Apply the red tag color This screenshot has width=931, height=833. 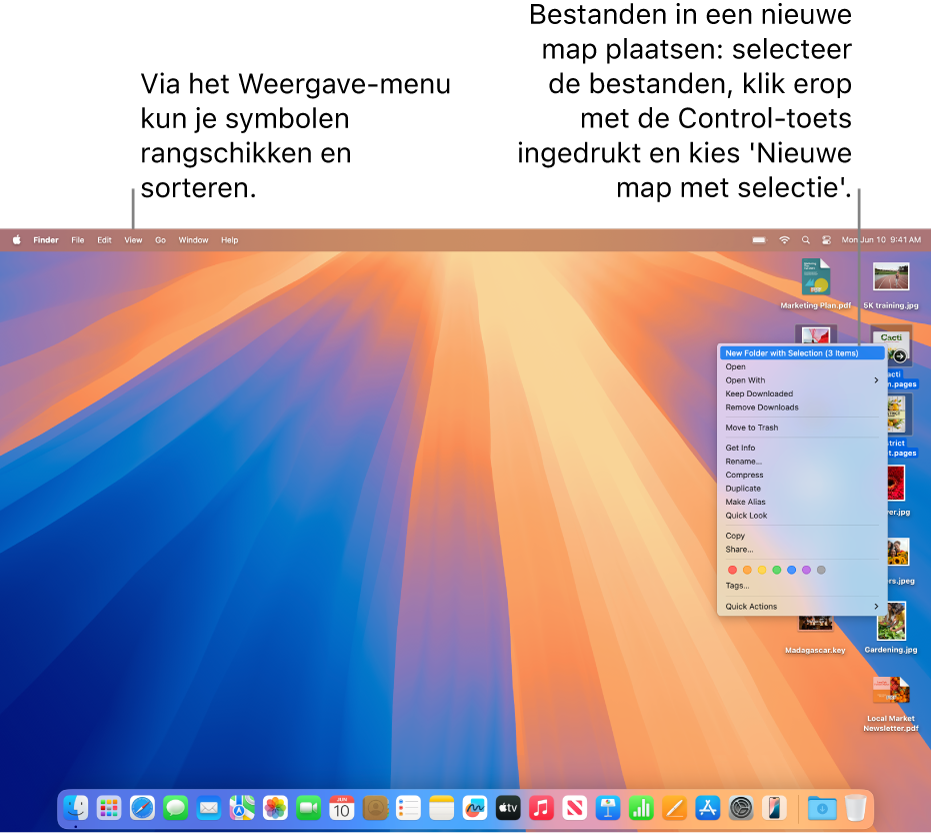pos(732,570)
